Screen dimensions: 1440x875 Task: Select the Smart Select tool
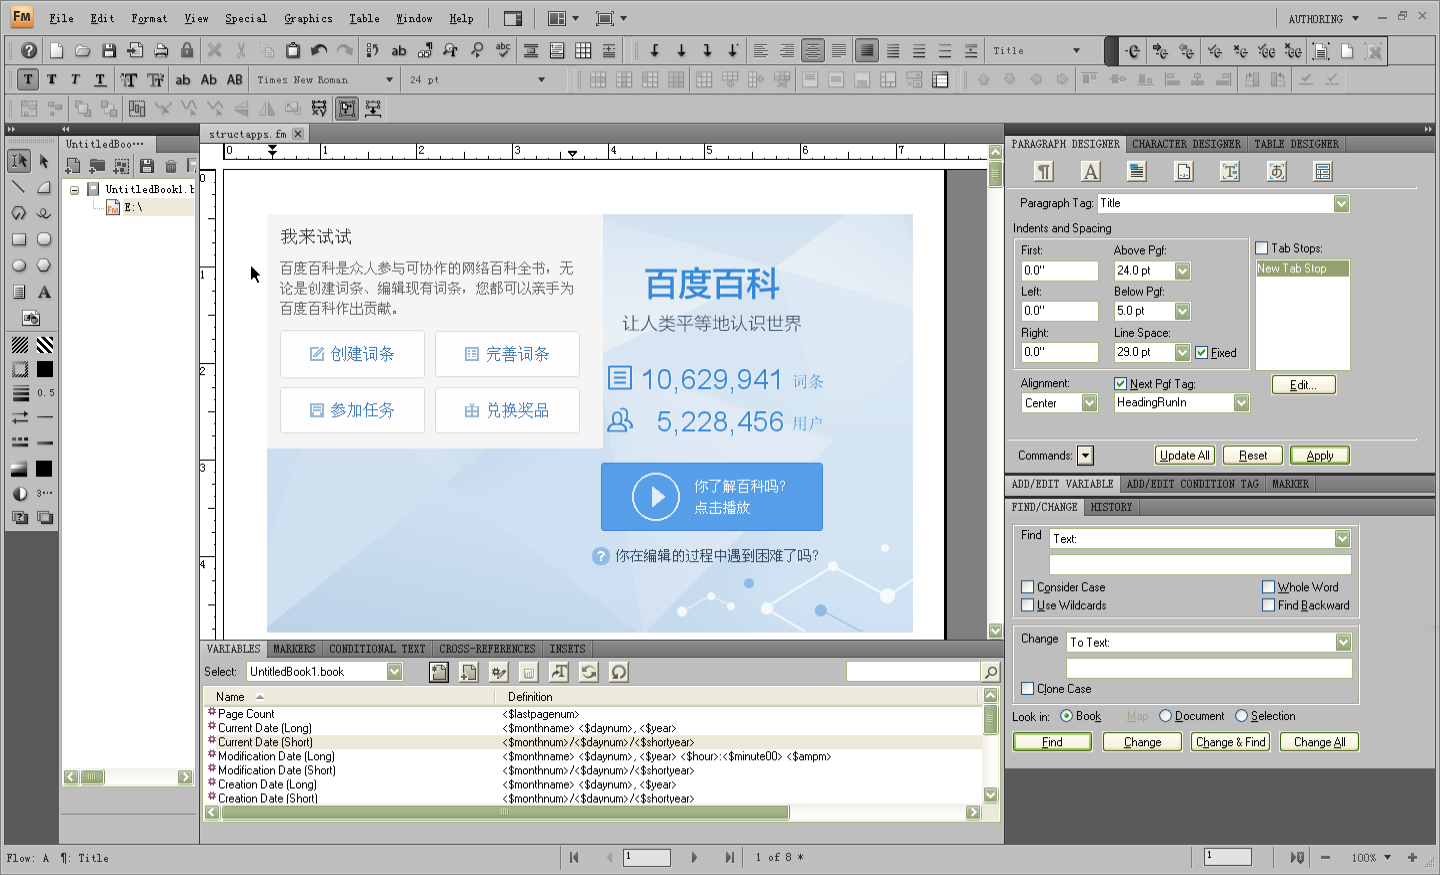[x=17, y=160]
